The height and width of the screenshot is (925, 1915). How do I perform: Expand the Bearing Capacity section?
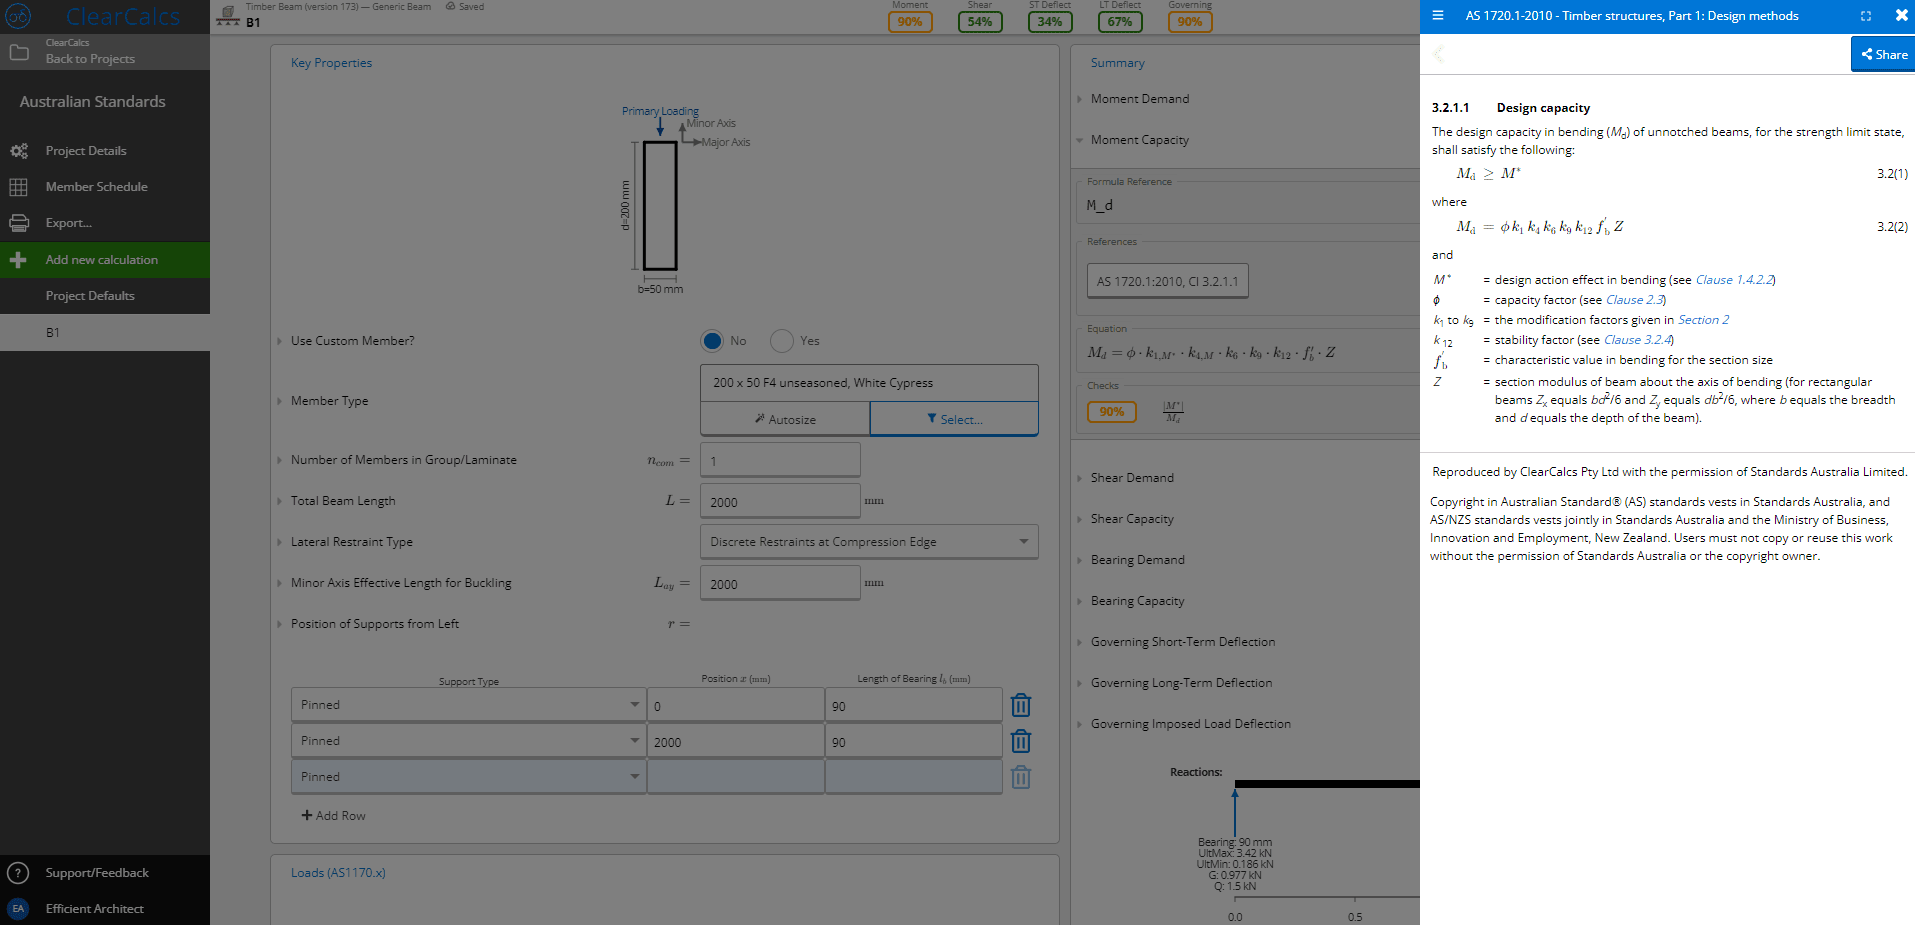1138,601
